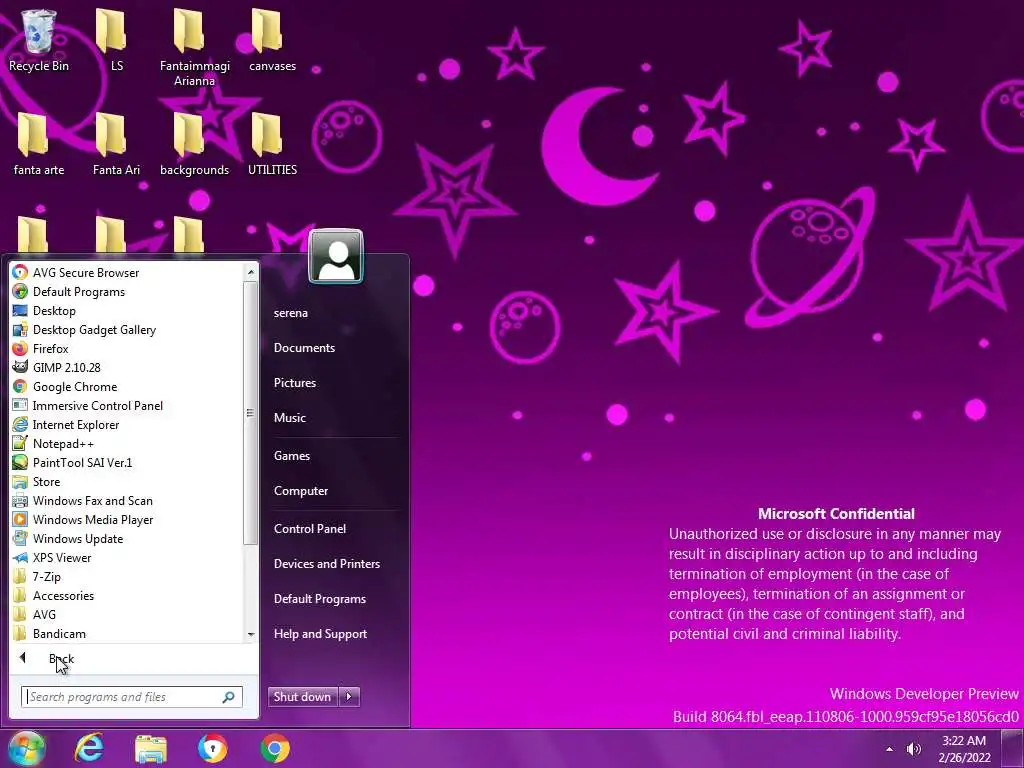Open shut down options arrow

pyautogui.click(x=349, y=697)
